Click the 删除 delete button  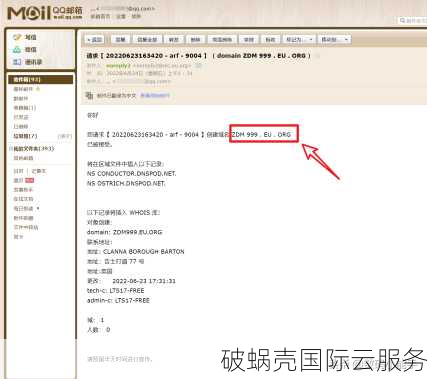195,40
